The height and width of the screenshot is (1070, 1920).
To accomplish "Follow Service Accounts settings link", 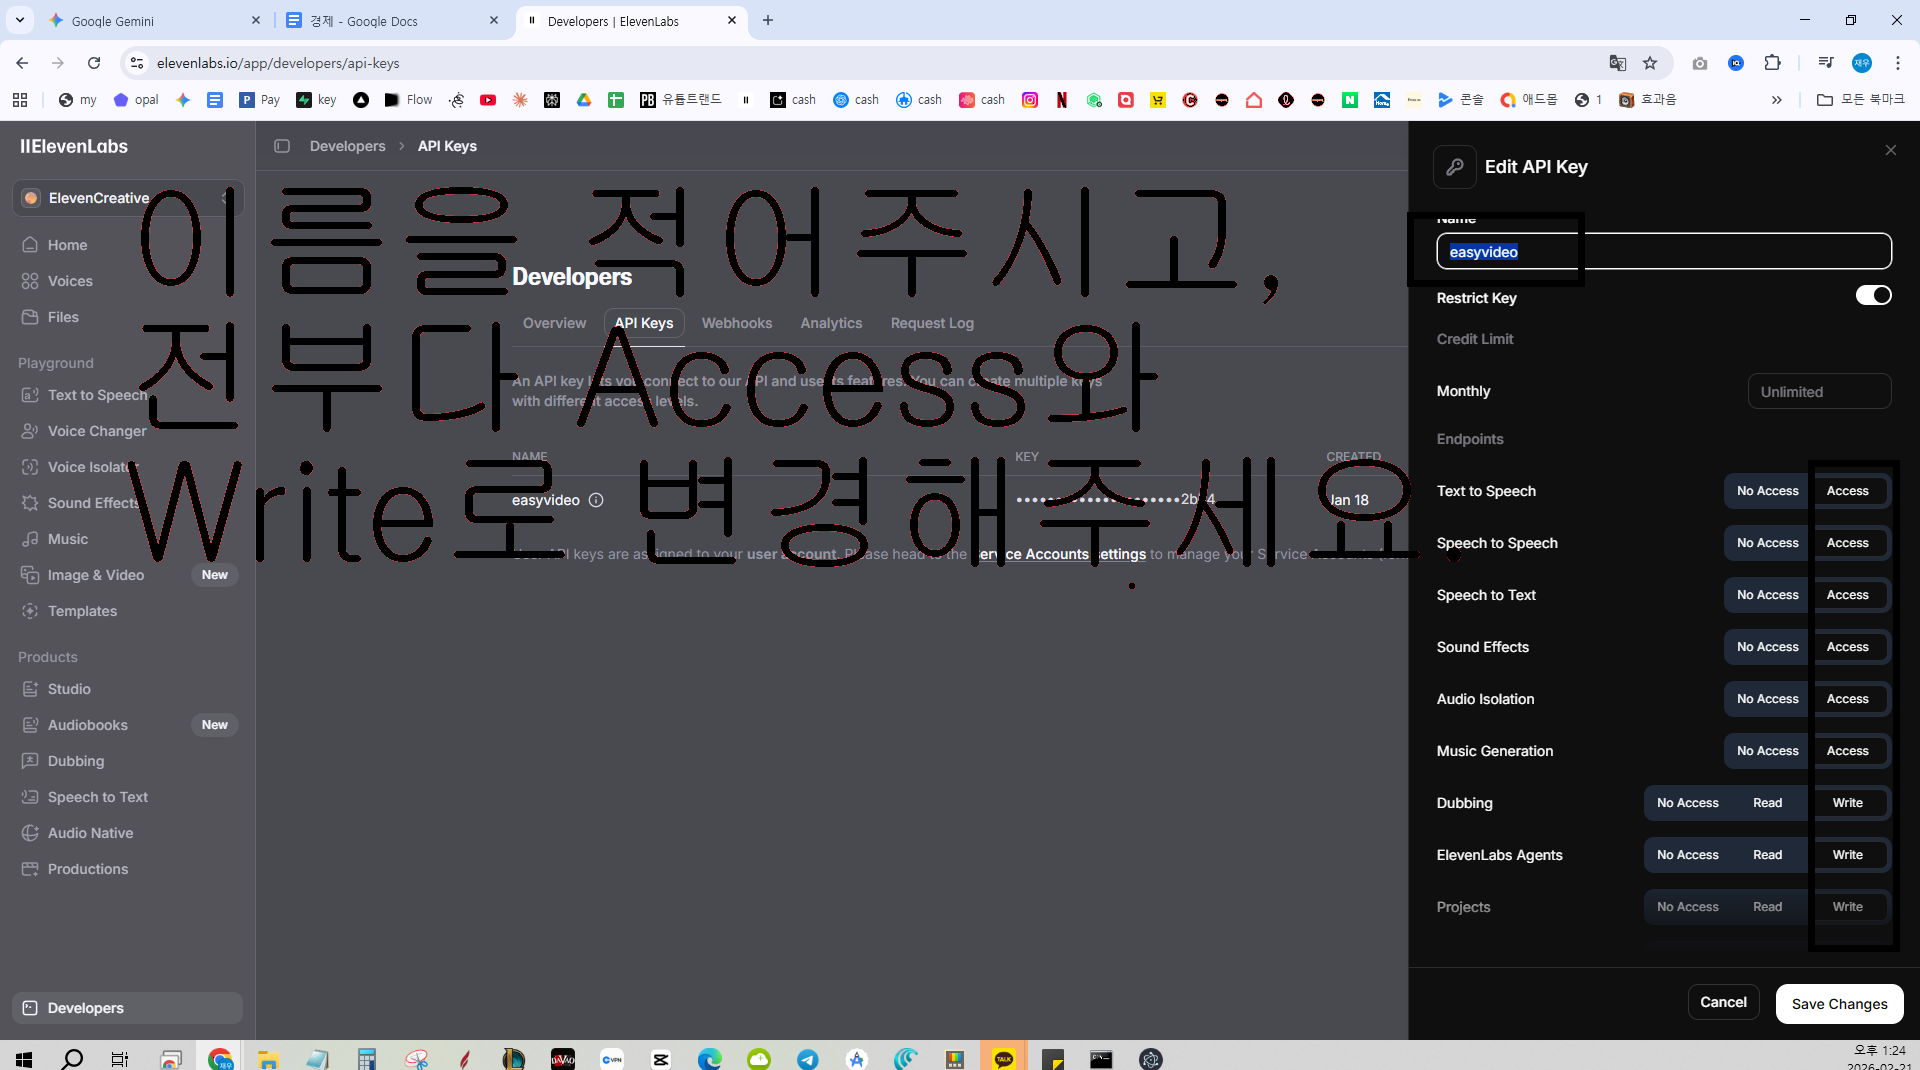I will click(x=1061, y=554).
